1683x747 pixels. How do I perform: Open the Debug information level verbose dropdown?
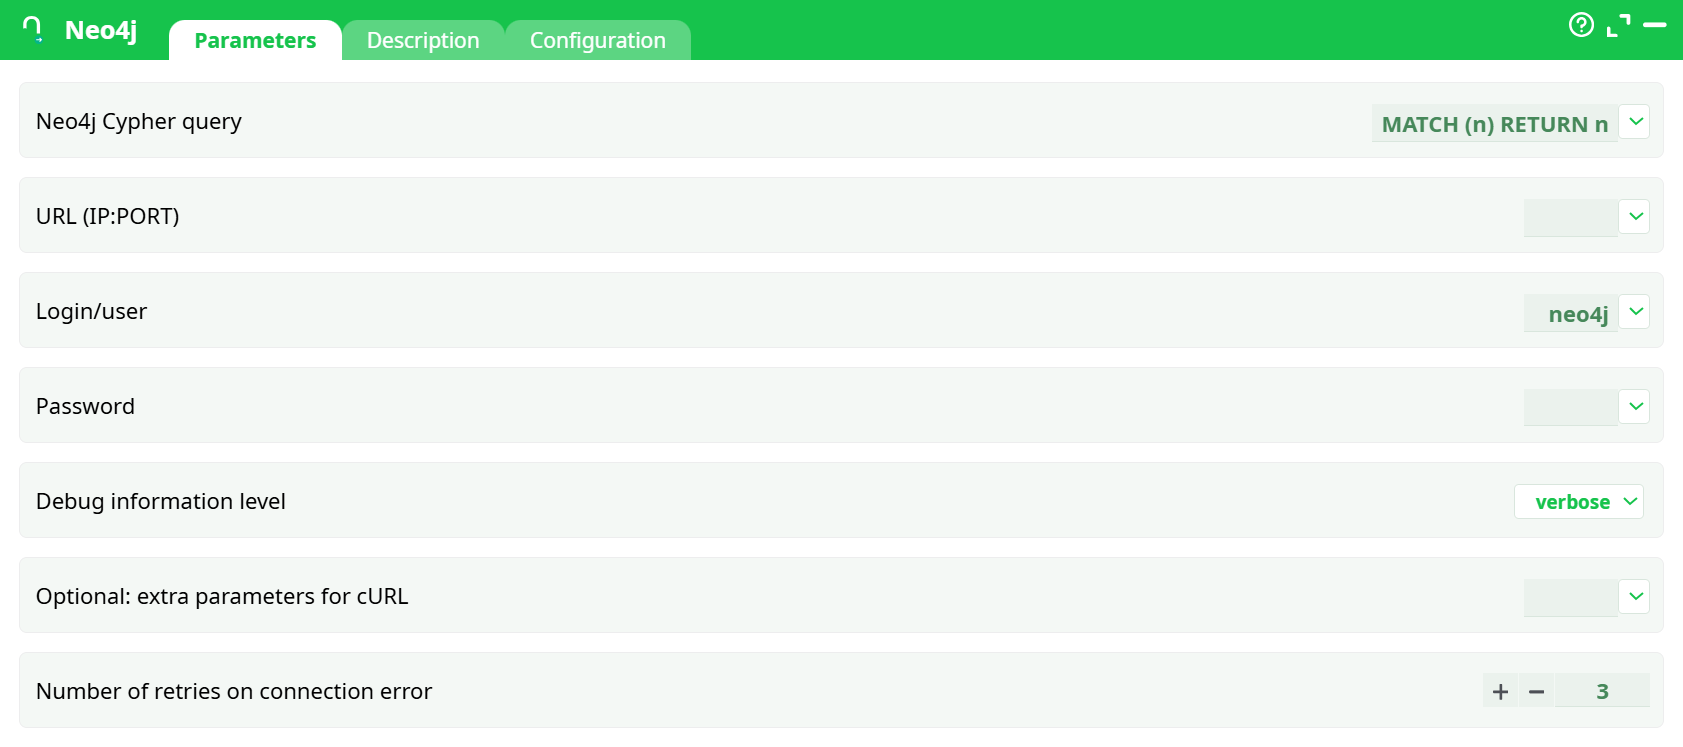coord(1579,502)
